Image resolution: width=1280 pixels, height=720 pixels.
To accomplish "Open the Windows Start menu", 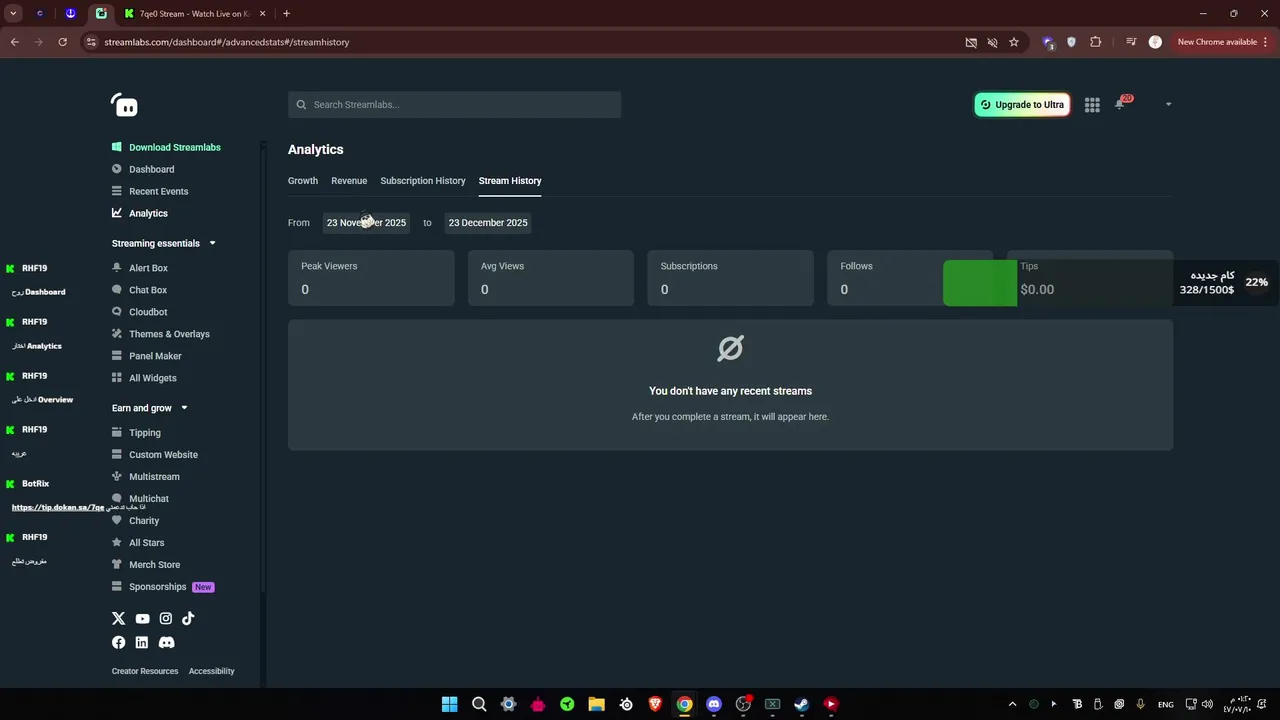I will pyautogui.click(x=450, y=704).
